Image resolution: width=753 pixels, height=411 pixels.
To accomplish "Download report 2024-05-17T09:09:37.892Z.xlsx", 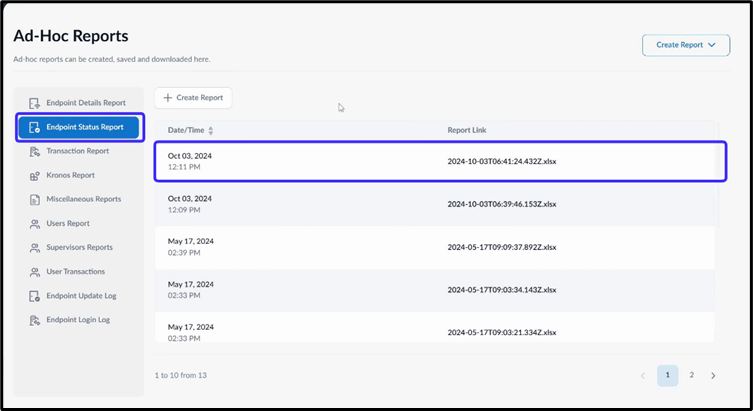I will click(x=502, y=248).
